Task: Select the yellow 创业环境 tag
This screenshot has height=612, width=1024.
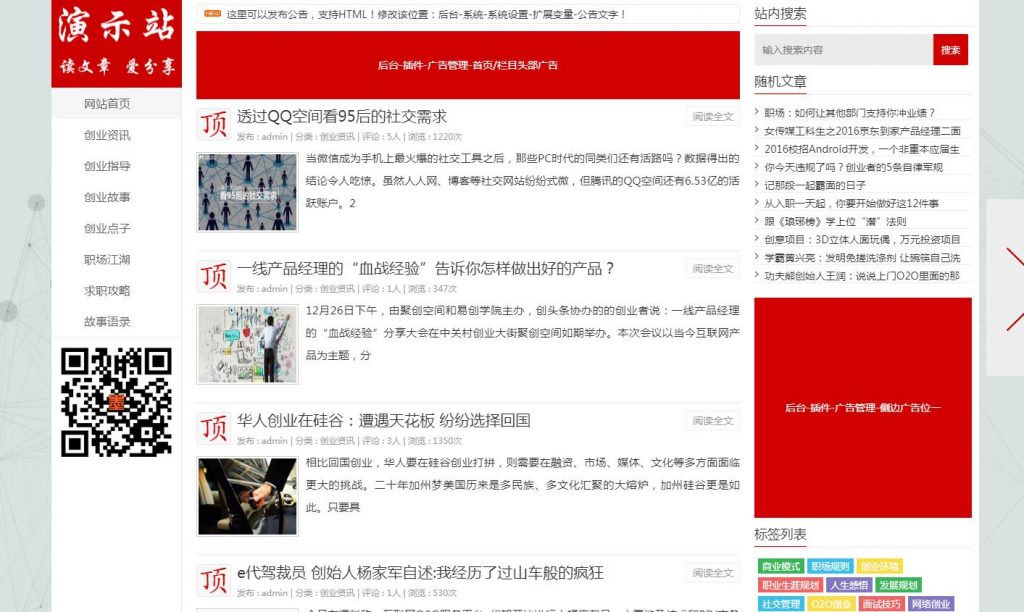Action: click(x=879, y=566)
